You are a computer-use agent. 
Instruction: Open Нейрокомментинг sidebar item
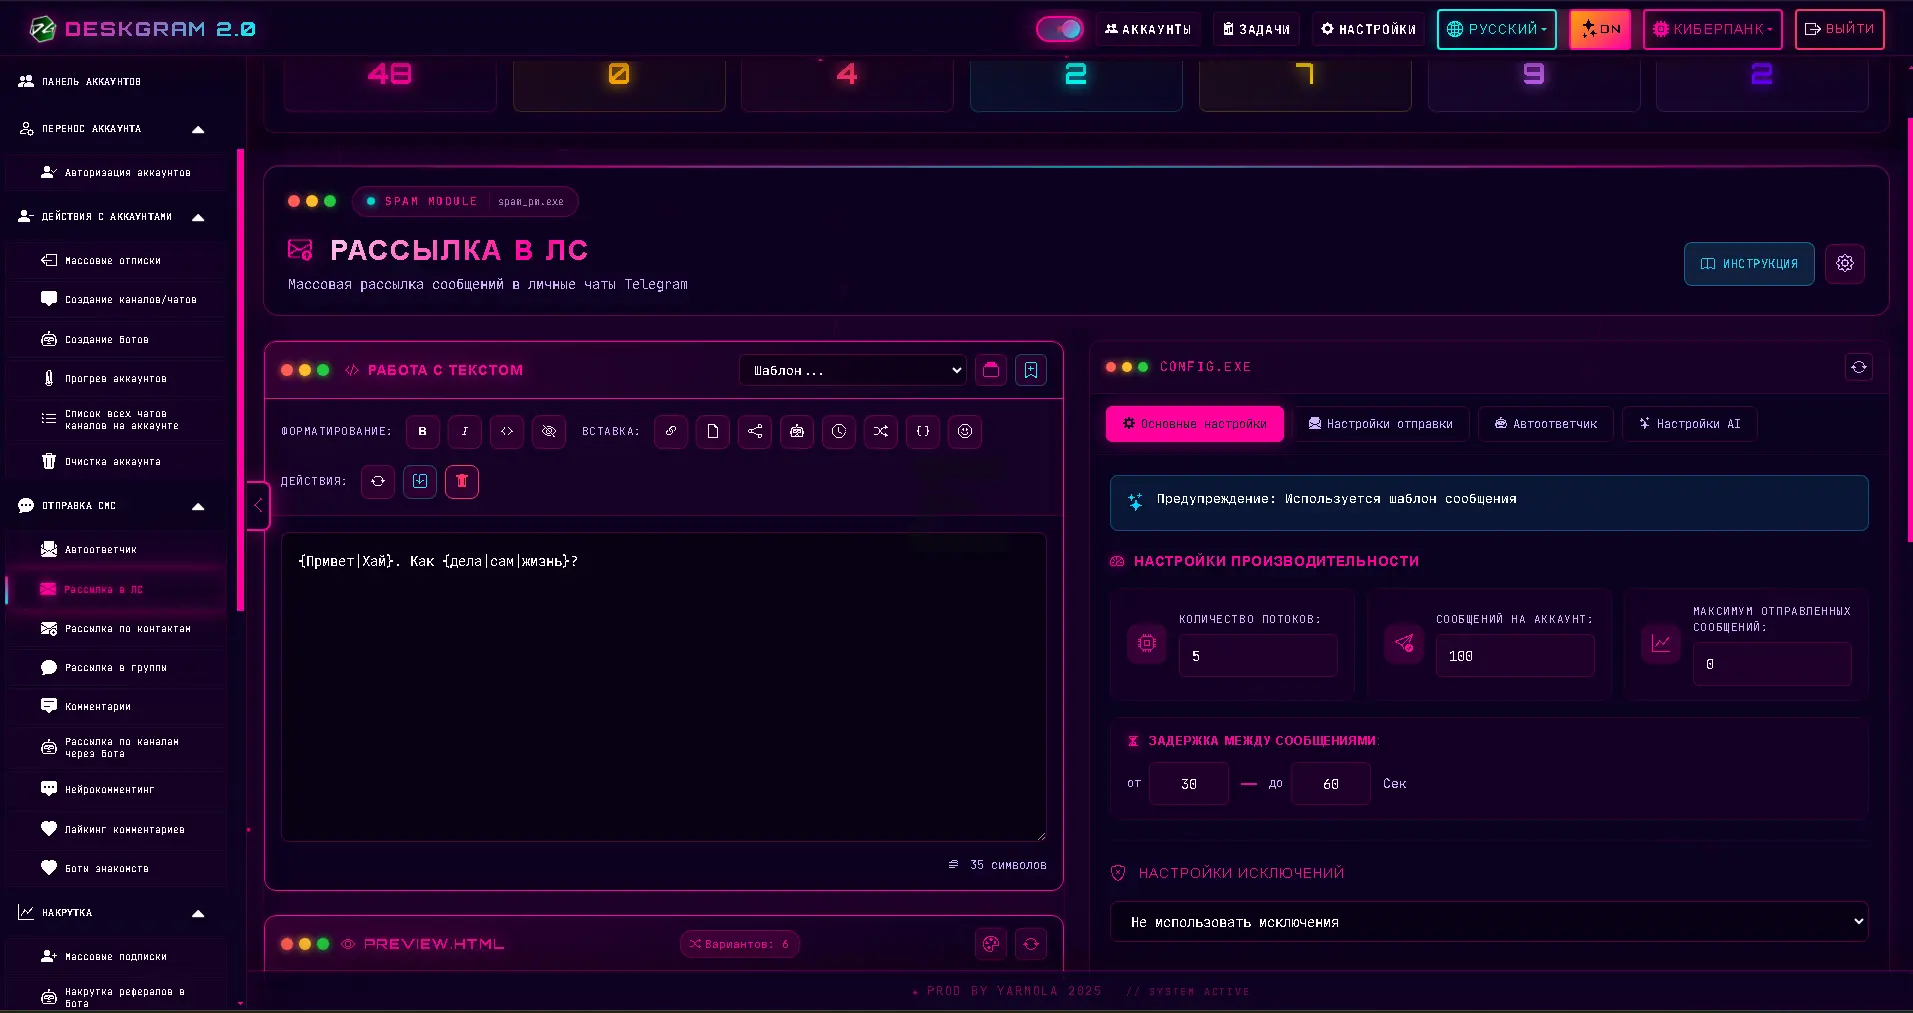(116, 789)
